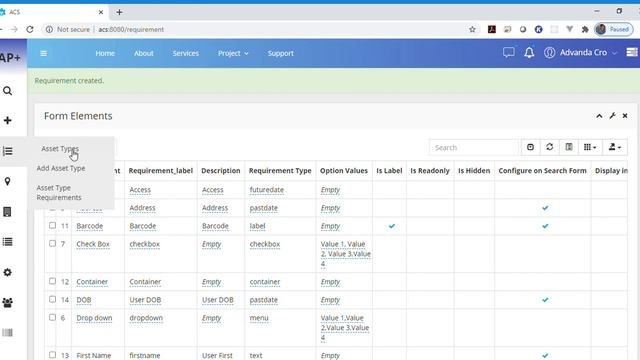Open the search icon in left sidebar
Viewport: 640px width, 360px height.
[x=7, y=91]
